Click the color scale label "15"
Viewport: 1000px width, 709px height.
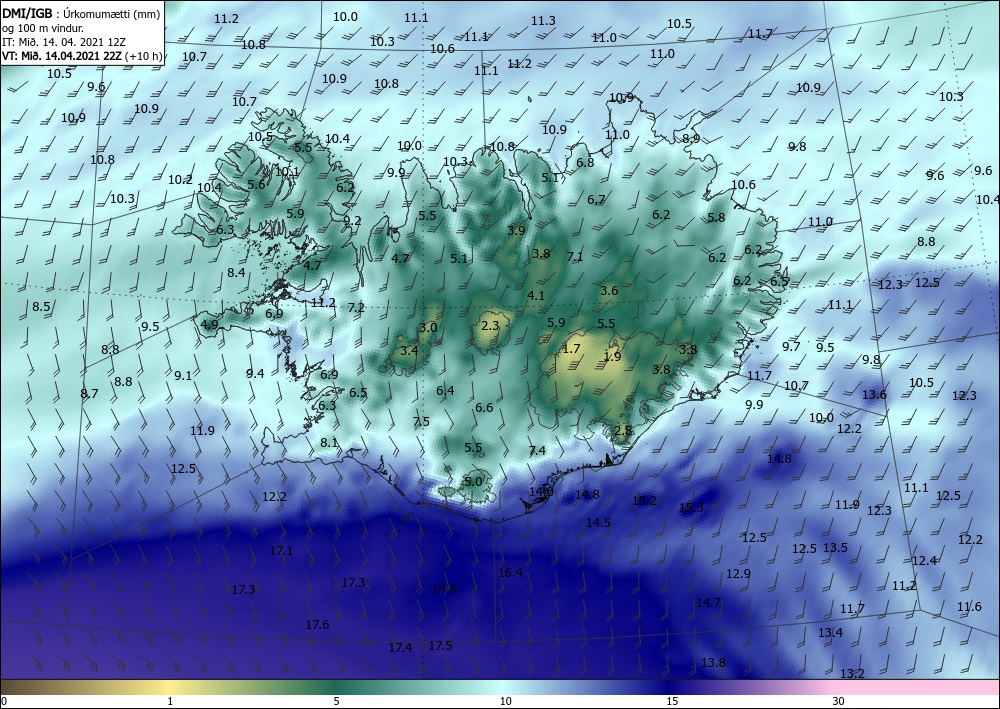pos(672,701)
